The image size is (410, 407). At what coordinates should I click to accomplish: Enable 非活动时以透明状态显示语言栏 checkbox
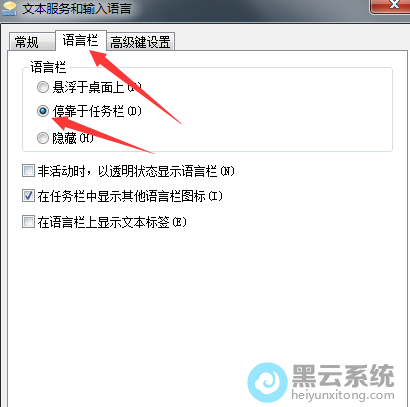click(x=28, y=171)
